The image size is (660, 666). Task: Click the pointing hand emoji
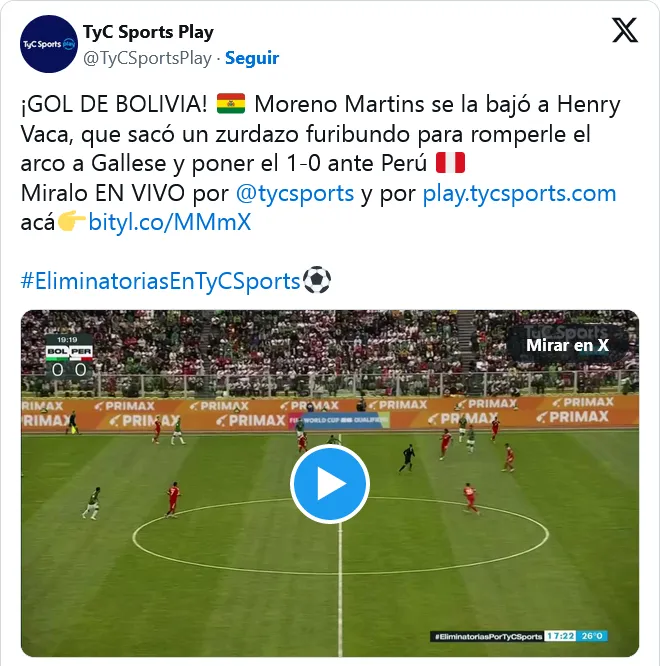point(71,222)
